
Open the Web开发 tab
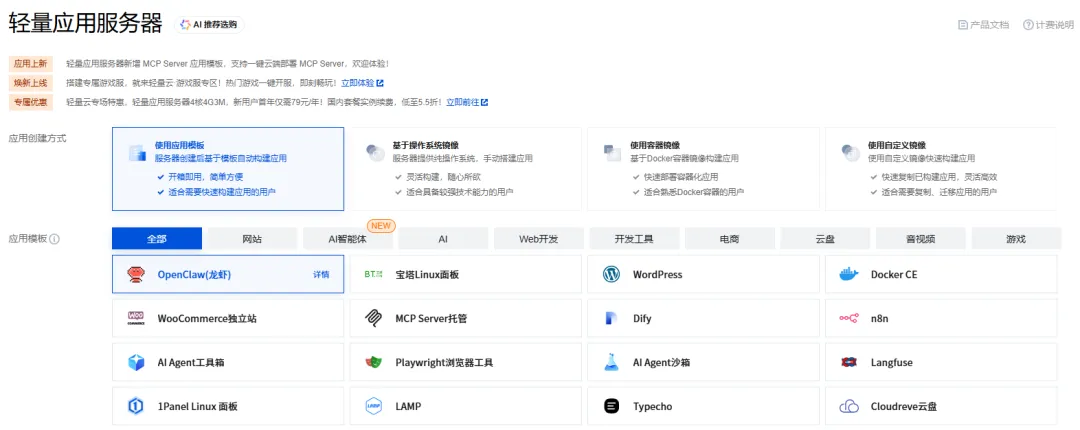pos(539,238)
